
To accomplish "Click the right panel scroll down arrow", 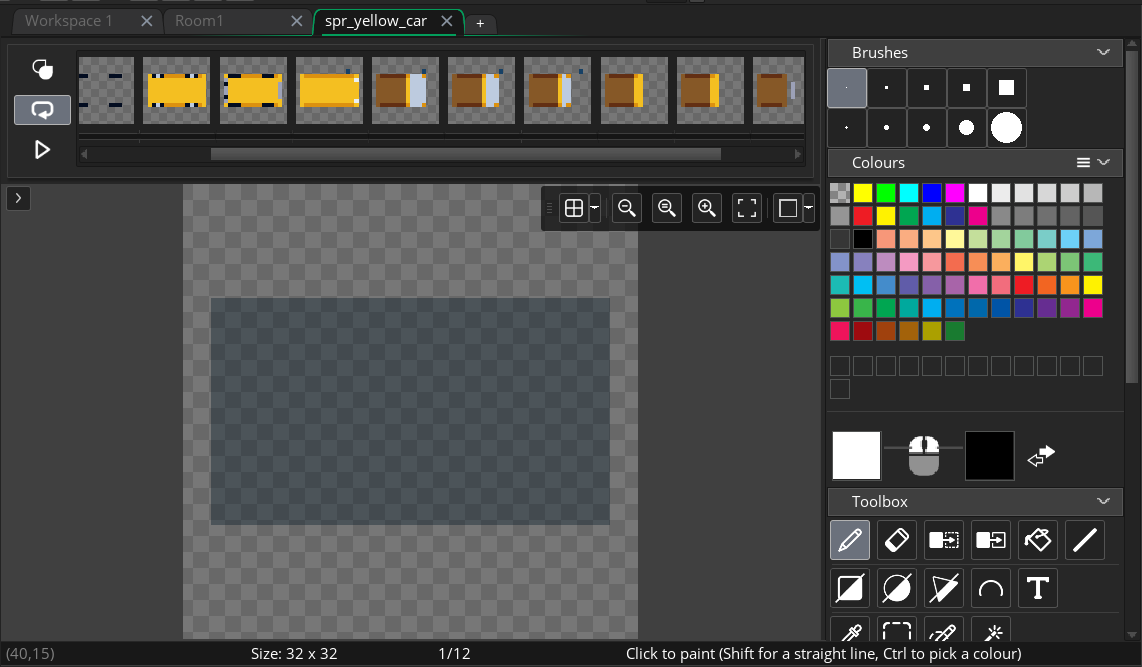I will [x=1131, y=635].
